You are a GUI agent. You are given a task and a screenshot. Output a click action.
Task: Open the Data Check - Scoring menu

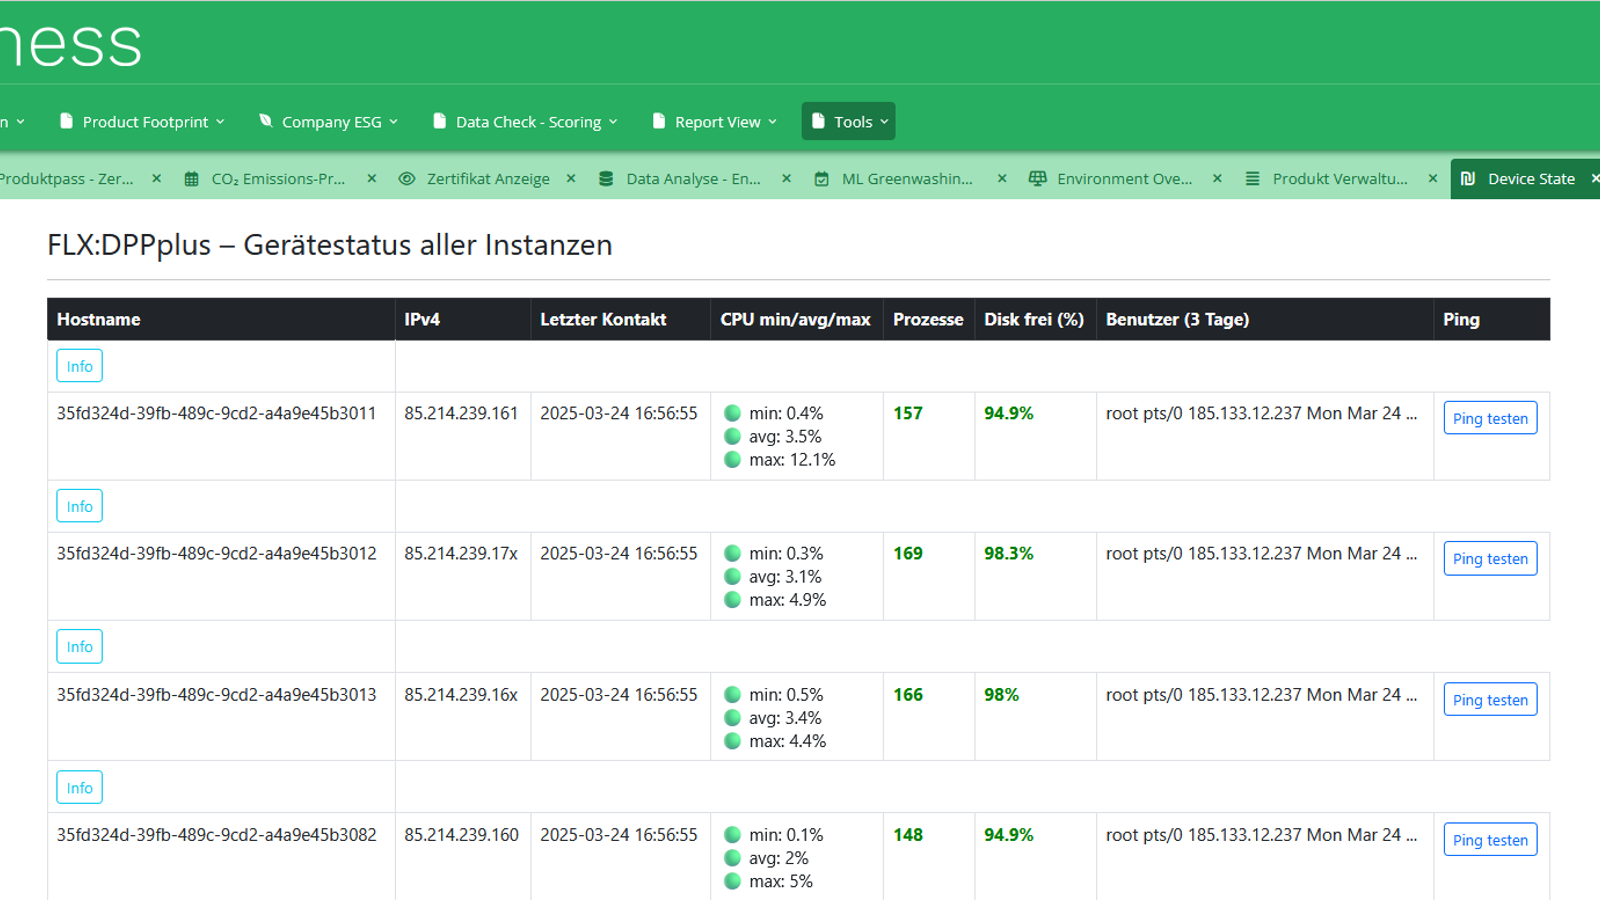(525, 121)
